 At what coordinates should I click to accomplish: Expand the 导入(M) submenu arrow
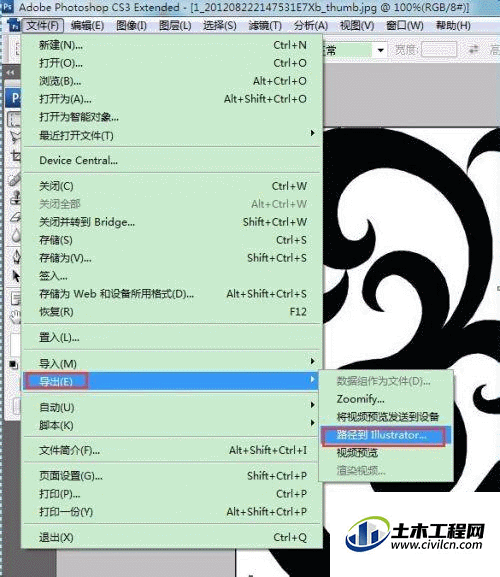(x=312, y=361)
